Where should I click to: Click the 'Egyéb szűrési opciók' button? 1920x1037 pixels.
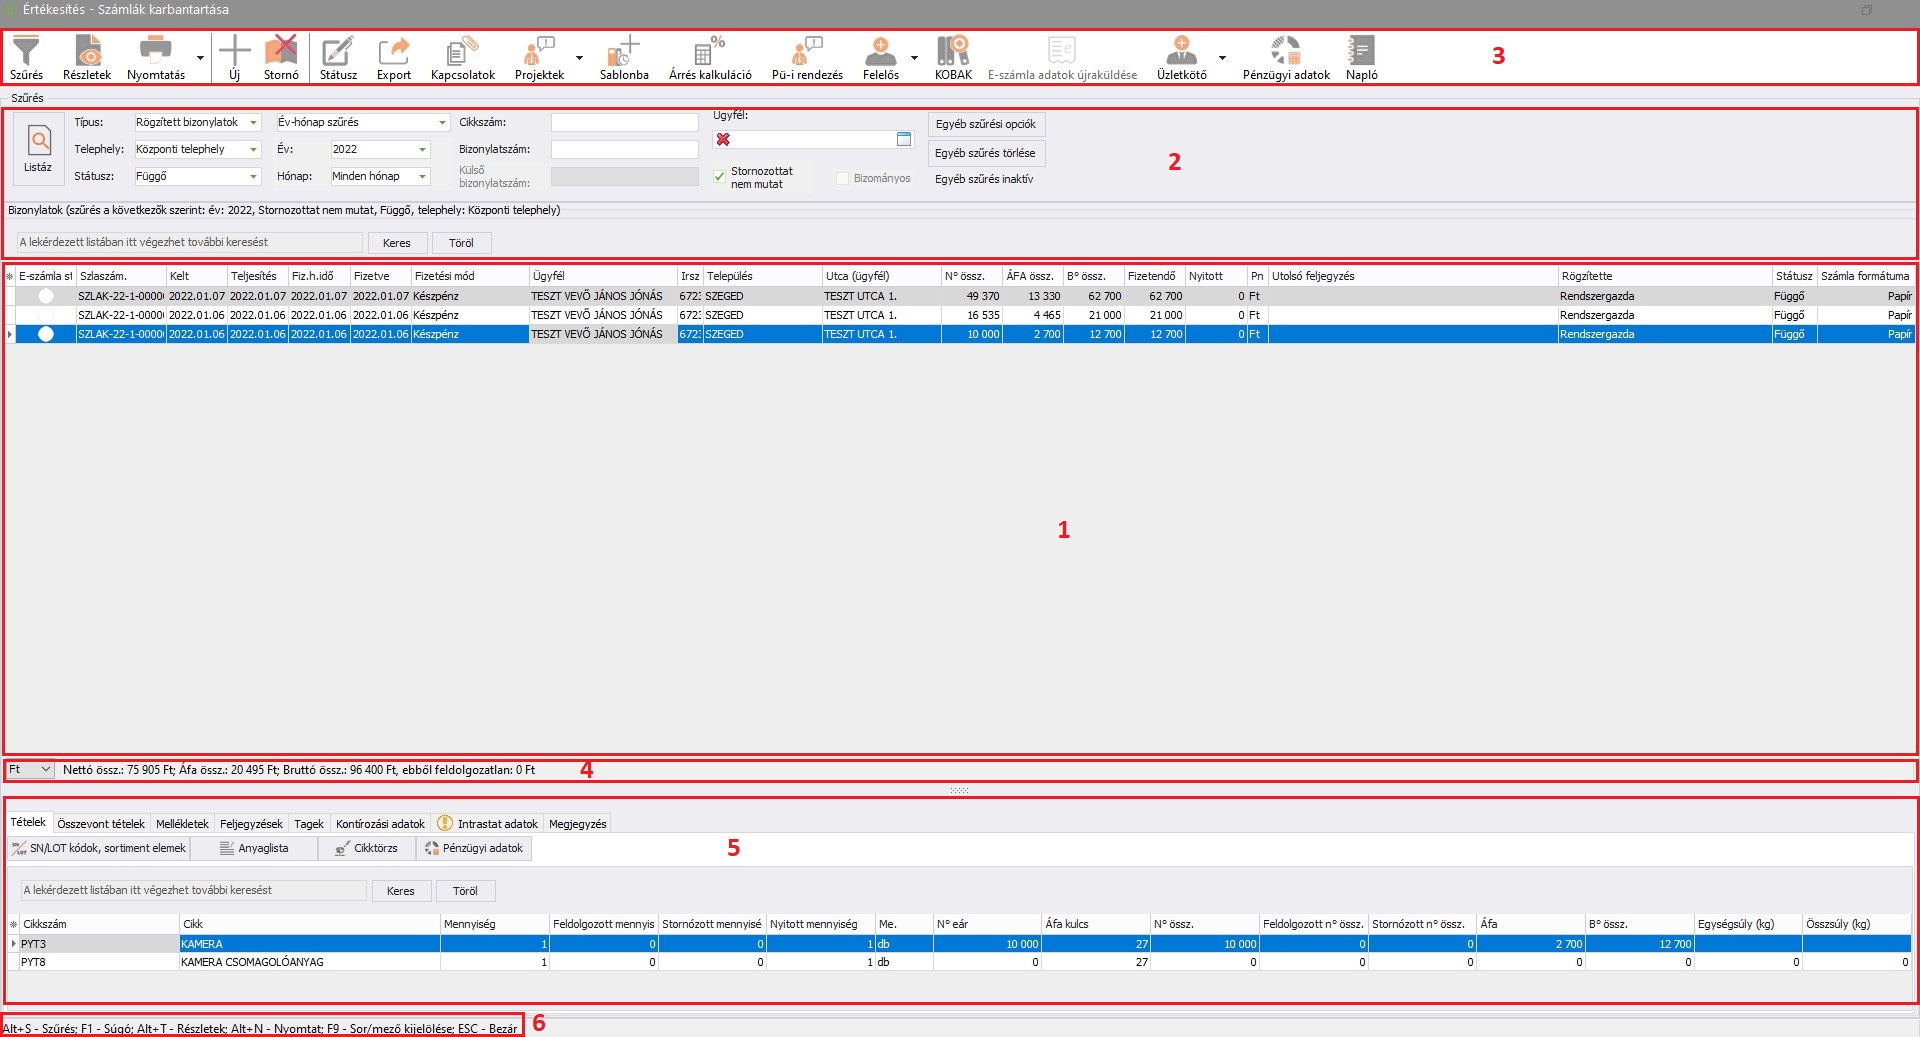986,124
